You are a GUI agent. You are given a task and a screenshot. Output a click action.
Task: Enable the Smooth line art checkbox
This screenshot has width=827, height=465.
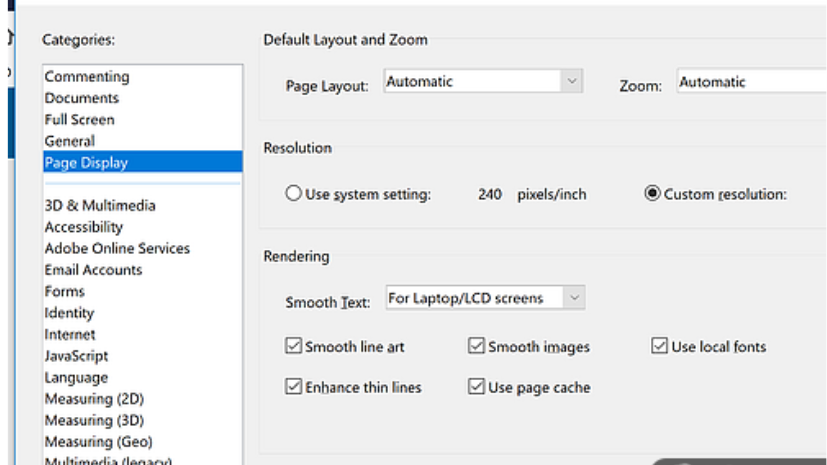pyautogui.click(x=294, y=347)
